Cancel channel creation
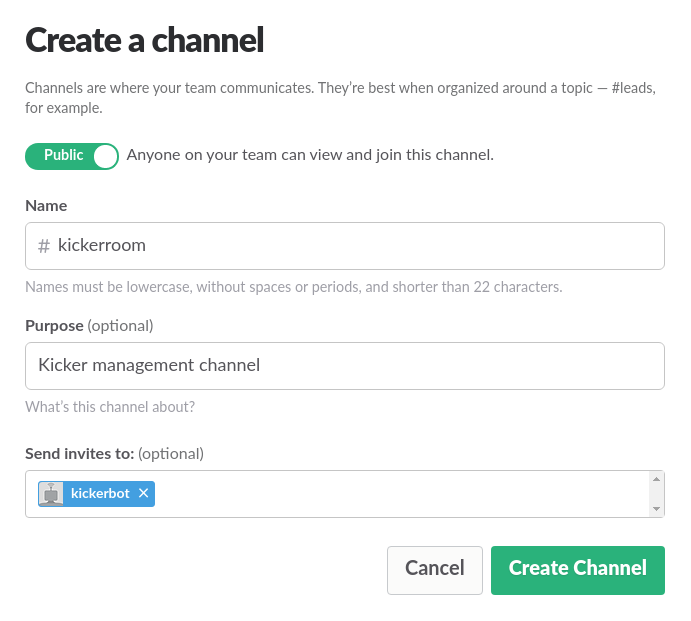691x621 pixels. pos(435,570)
